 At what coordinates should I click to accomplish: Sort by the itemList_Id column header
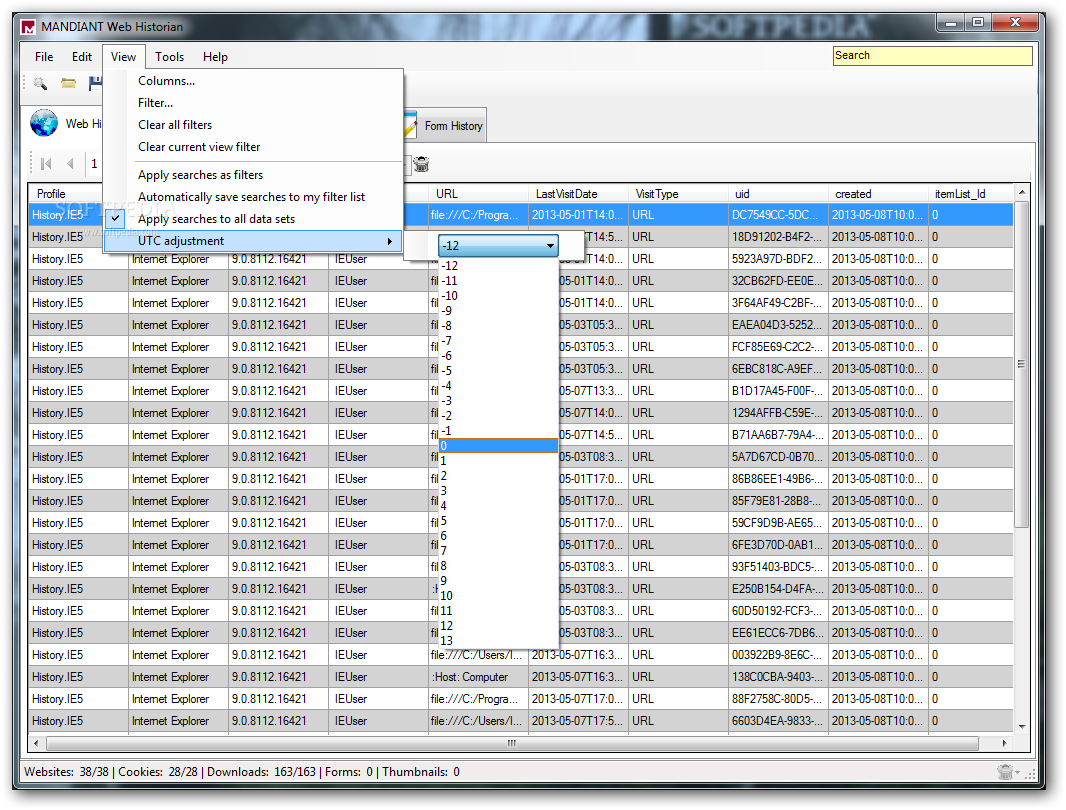(970, 194)
